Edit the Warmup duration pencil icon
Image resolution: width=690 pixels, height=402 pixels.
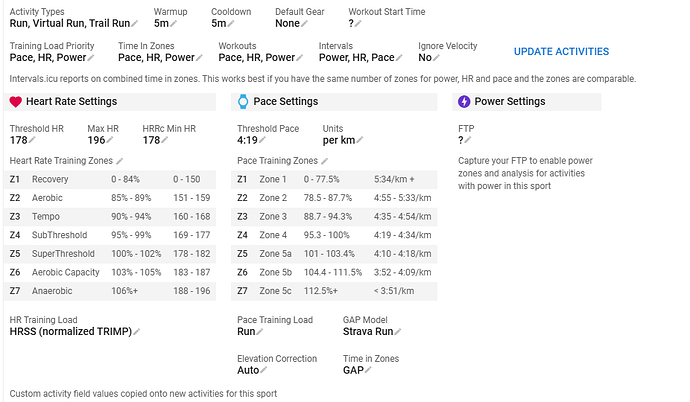(x=173, y=23)
